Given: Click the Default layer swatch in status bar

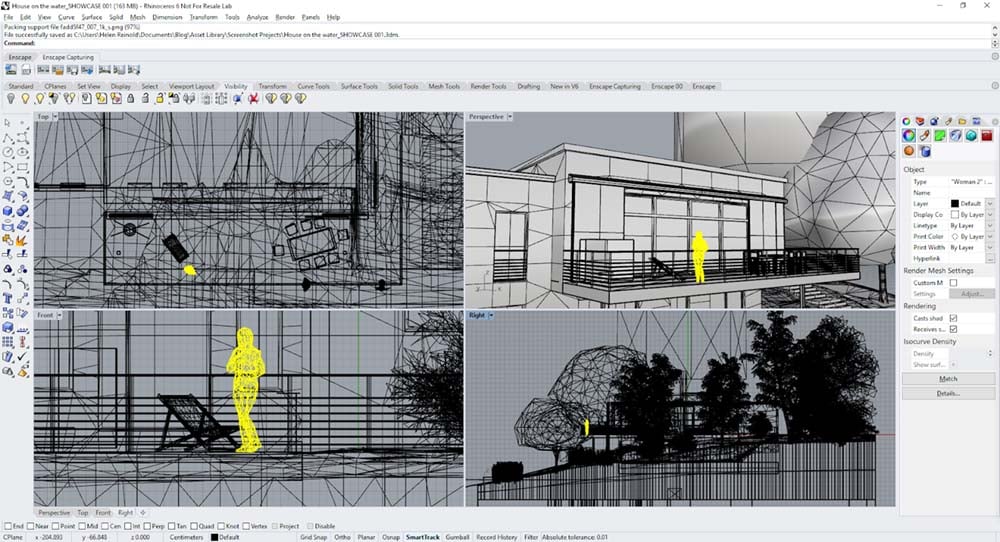Looking at the screenshot, I should 214,538.
